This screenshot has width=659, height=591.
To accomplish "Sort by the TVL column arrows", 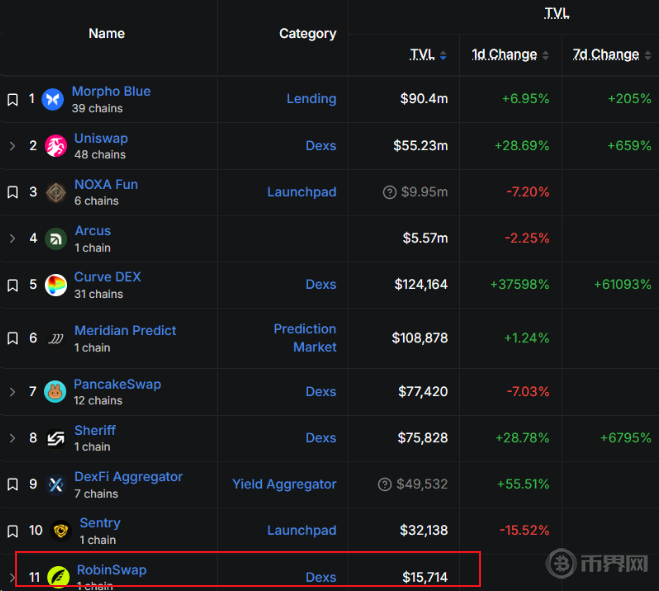I will (443, 55).
